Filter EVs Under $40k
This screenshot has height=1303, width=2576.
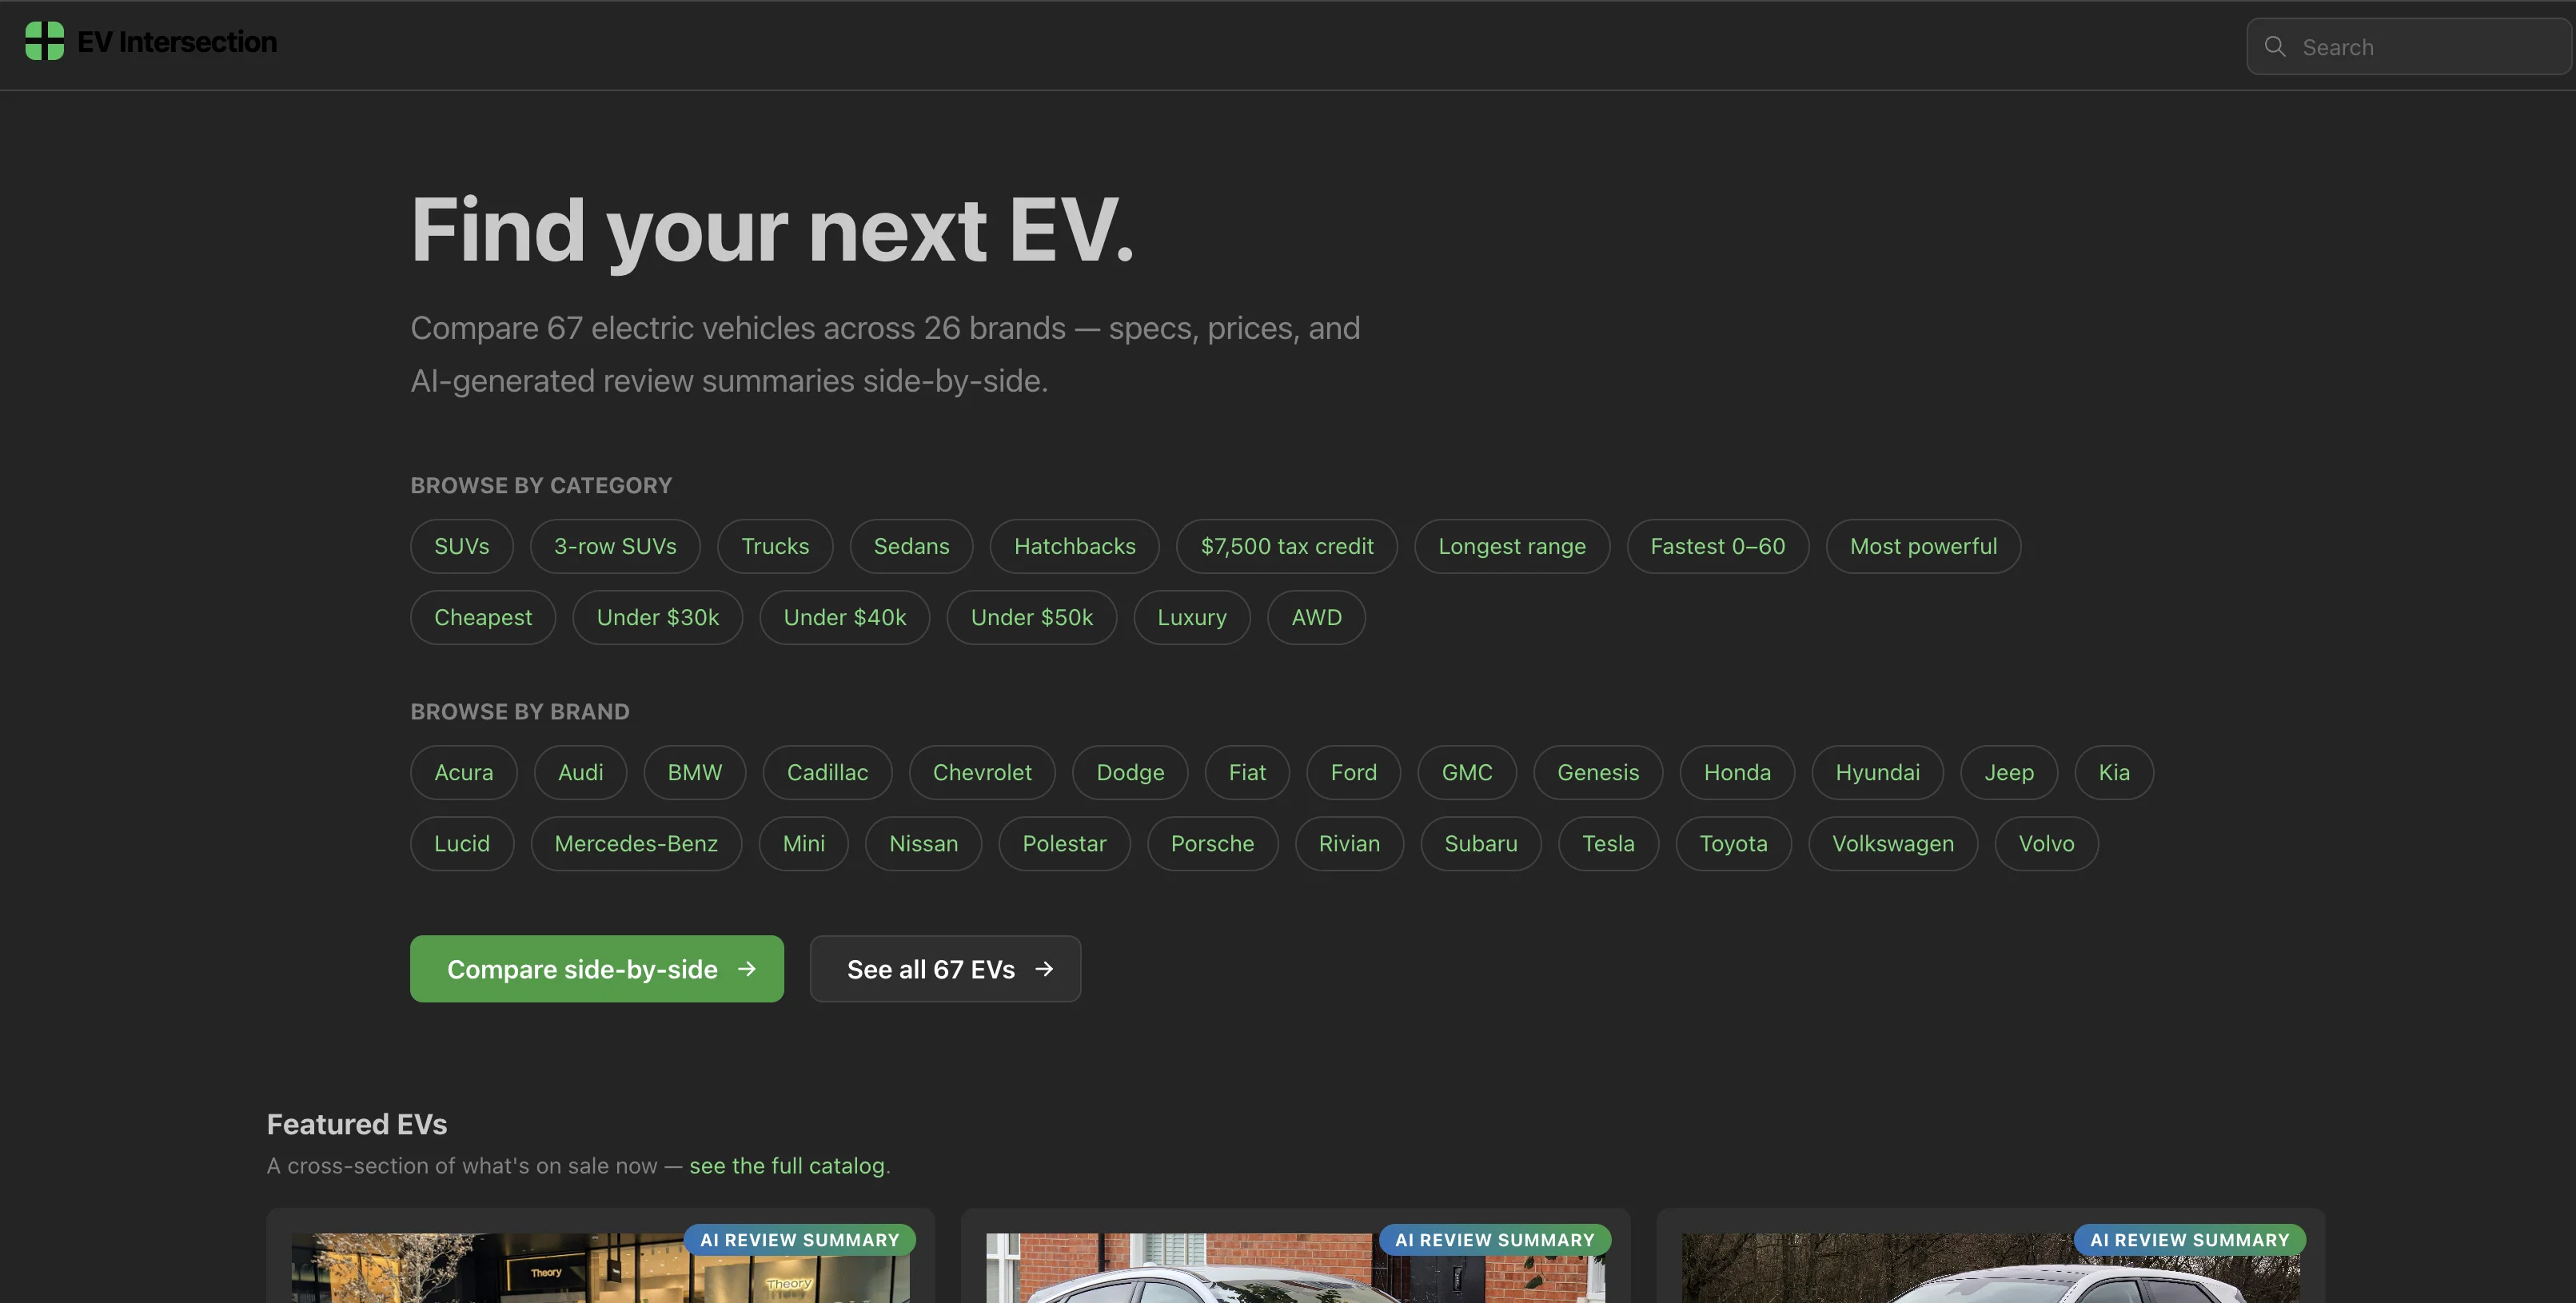click(845, 617)
